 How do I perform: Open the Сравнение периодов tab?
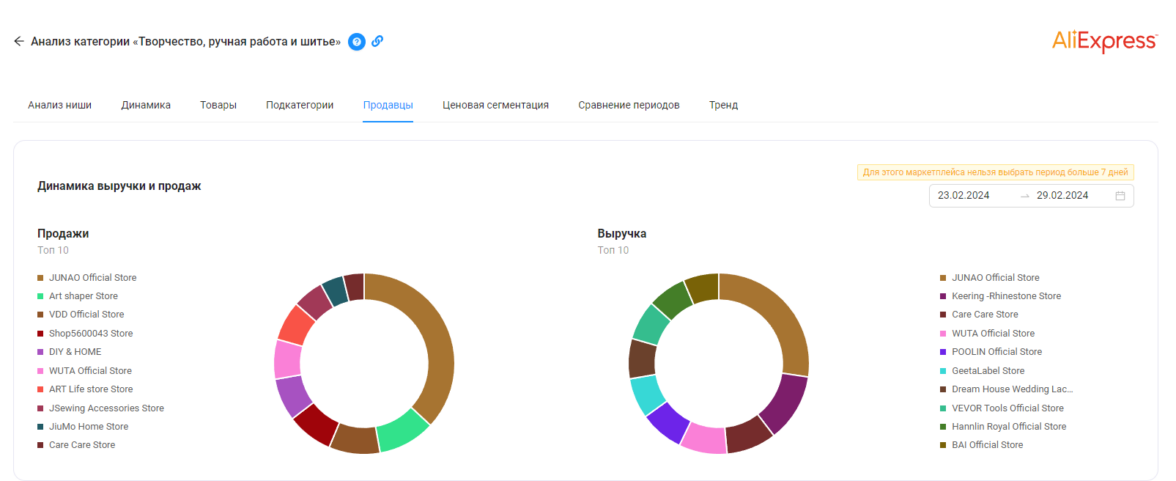(x=628, y=105)
